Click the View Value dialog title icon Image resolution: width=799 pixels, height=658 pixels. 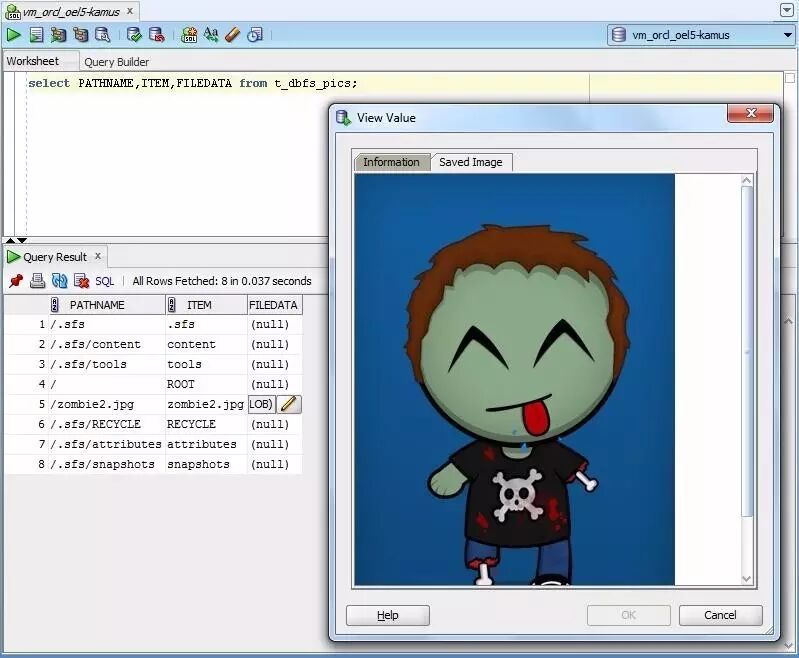tap(343, 118)
